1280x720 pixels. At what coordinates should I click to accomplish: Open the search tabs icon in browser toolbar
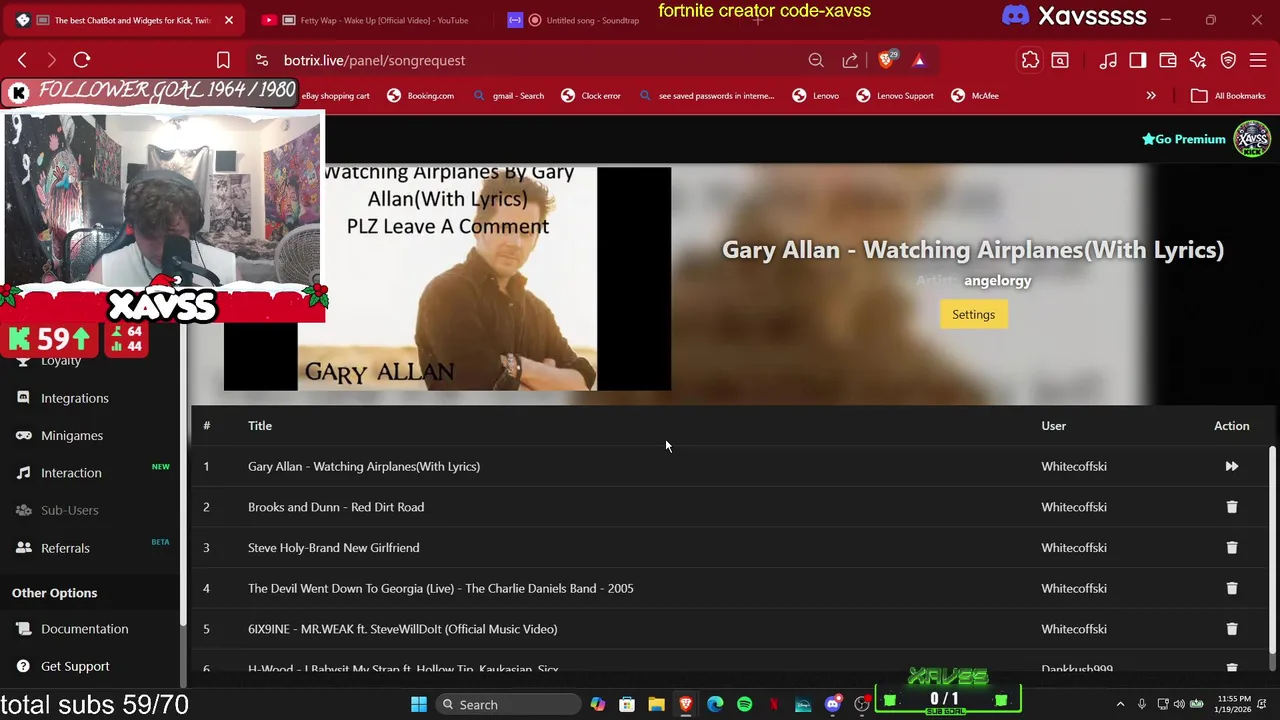[1060, 60]
